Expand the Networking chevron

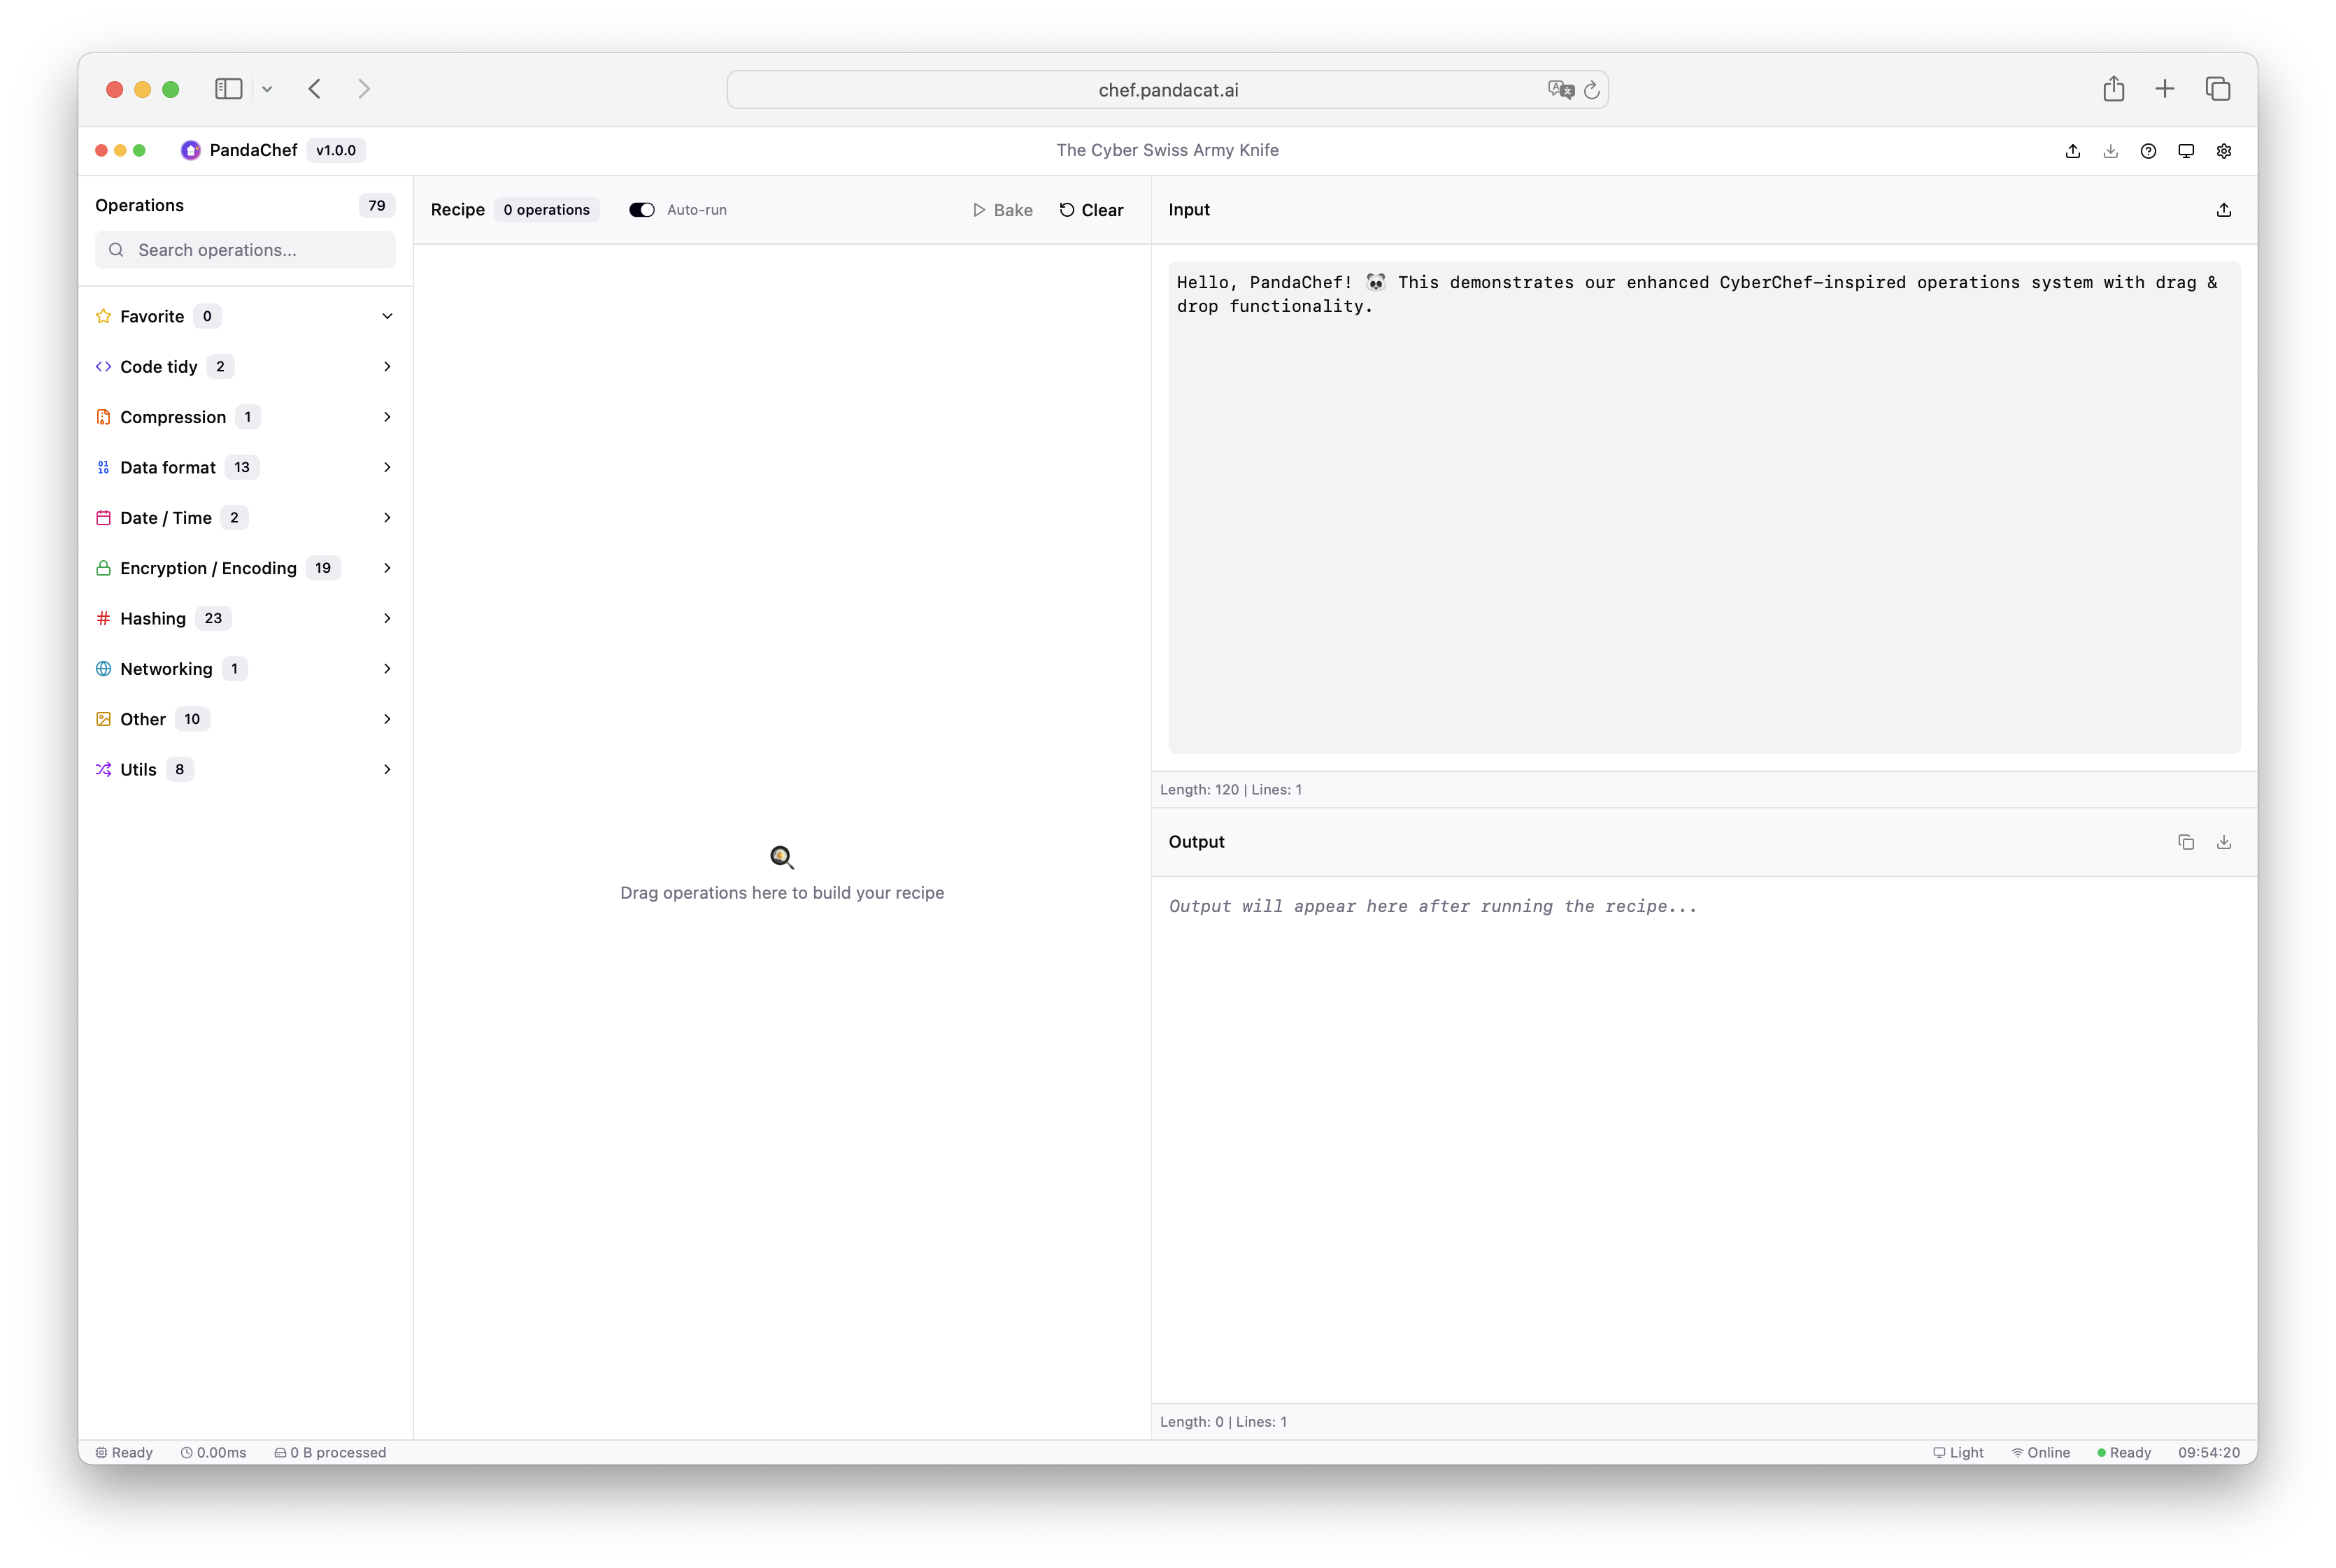click(x=387, y=669)
